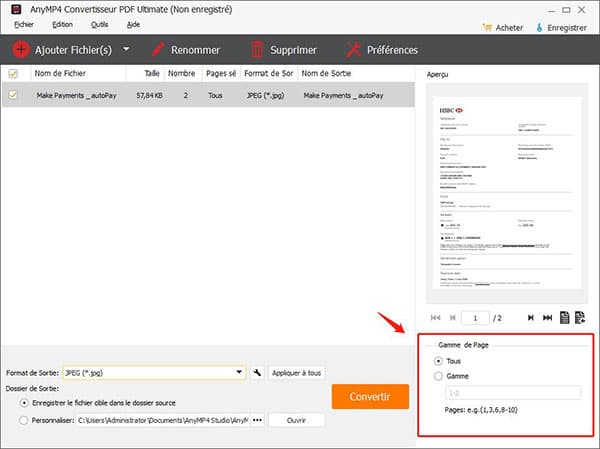Select the Personnaliser output folder option
The height and width of the screenshot is (449, 600).
point(24,420)
